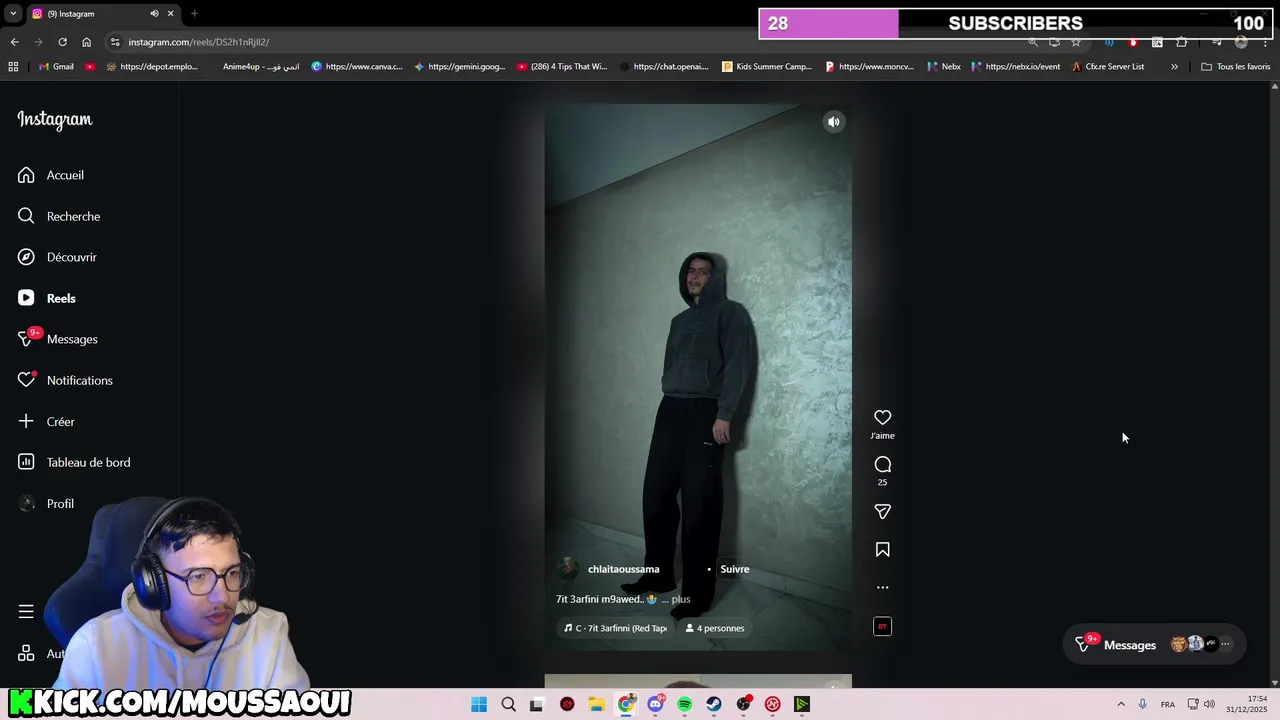Expand hidden bookmarks chevron
The width and height of the screenshot is (1280, 720).
pyautogui.click(x=1174, y=67)
